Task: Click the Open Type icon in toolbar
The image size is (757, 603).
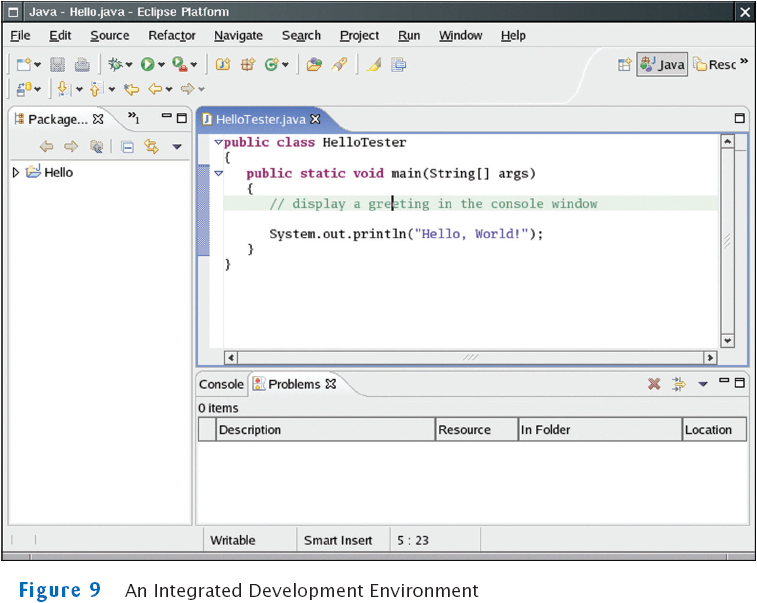Action: (x=313, y=65)
